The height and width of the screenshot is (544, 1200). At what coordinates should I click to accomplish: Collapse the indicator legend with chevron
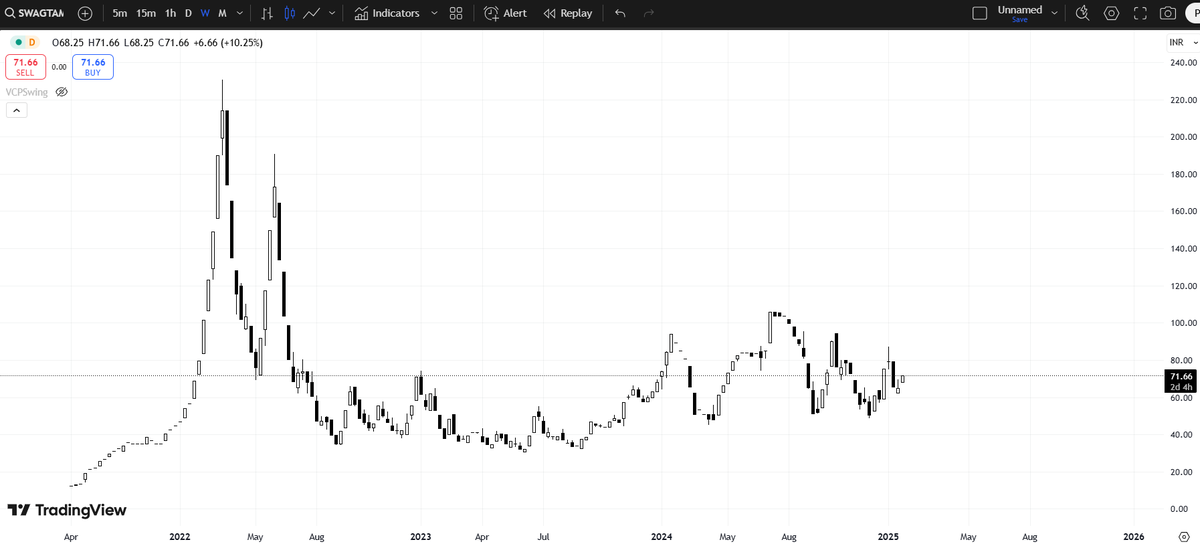(16, 110)
